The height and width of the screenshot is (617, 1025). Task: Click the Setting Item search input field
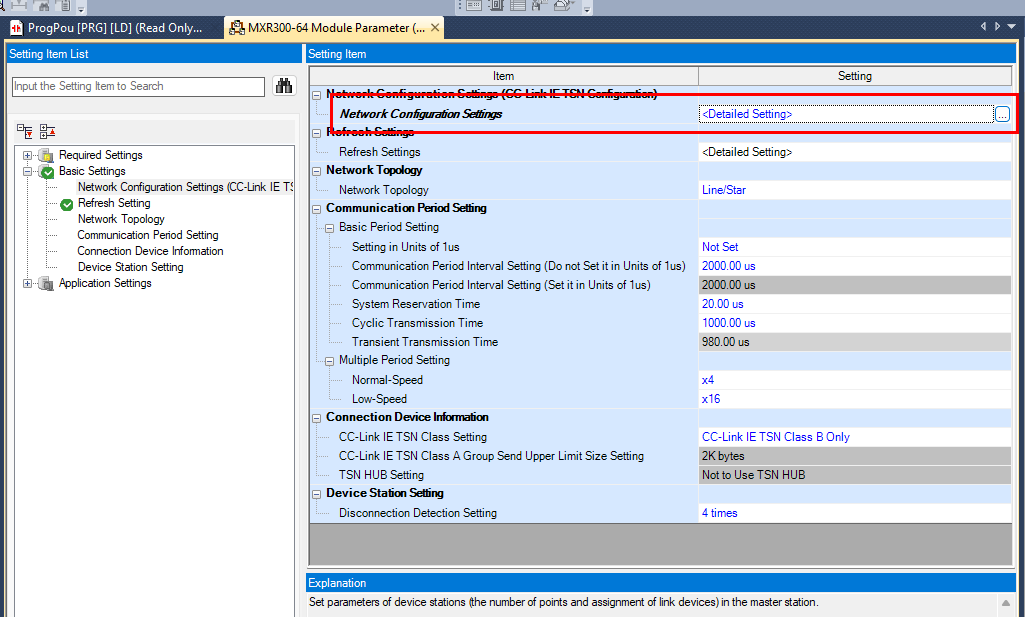[x=138, y=86]
